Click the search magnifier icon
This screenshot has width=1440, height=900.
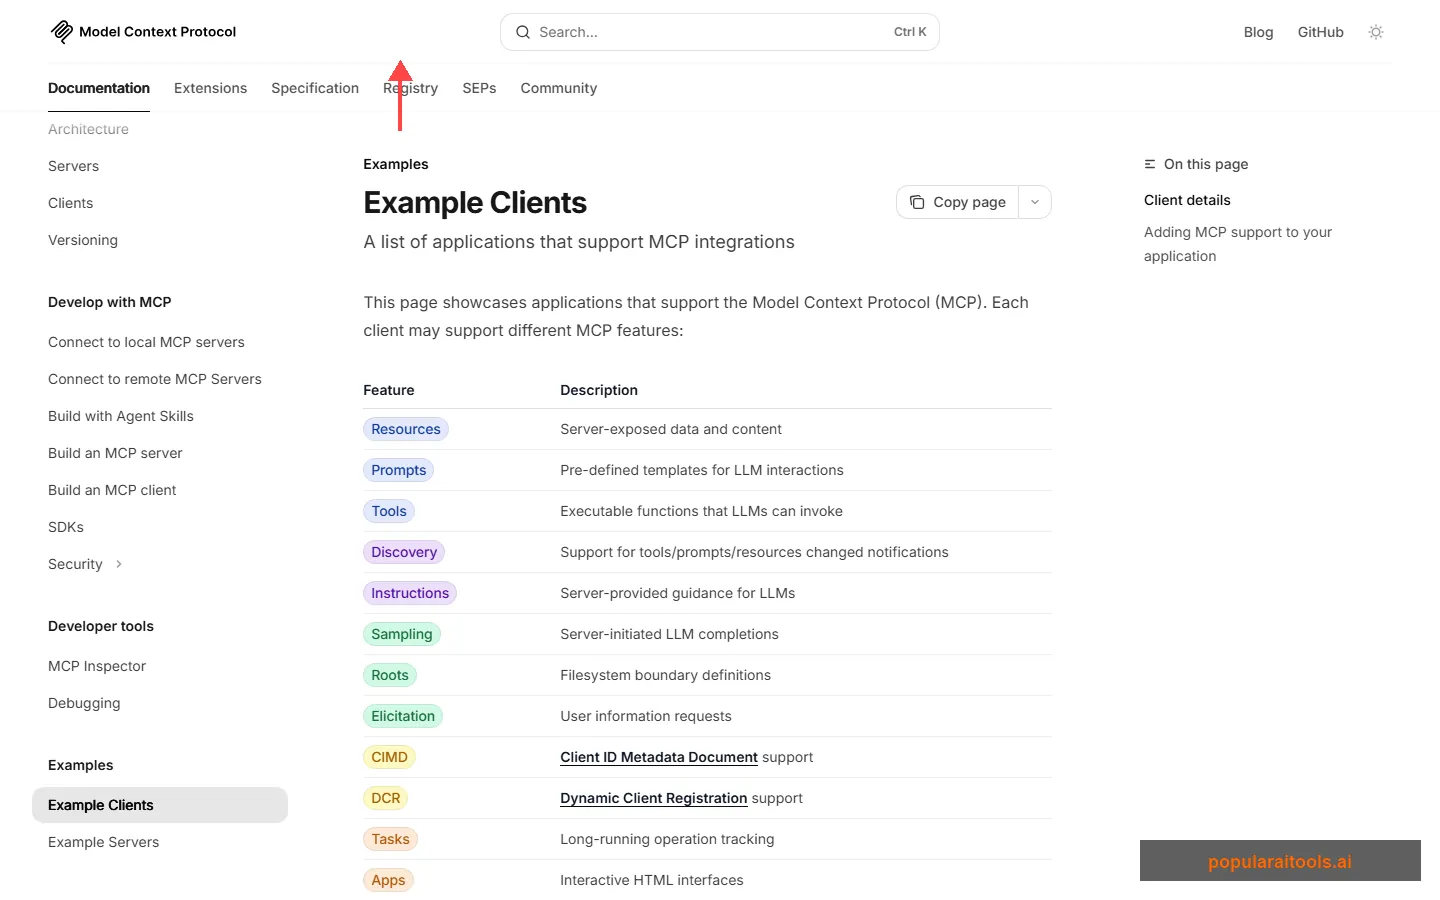click(522, 31)
